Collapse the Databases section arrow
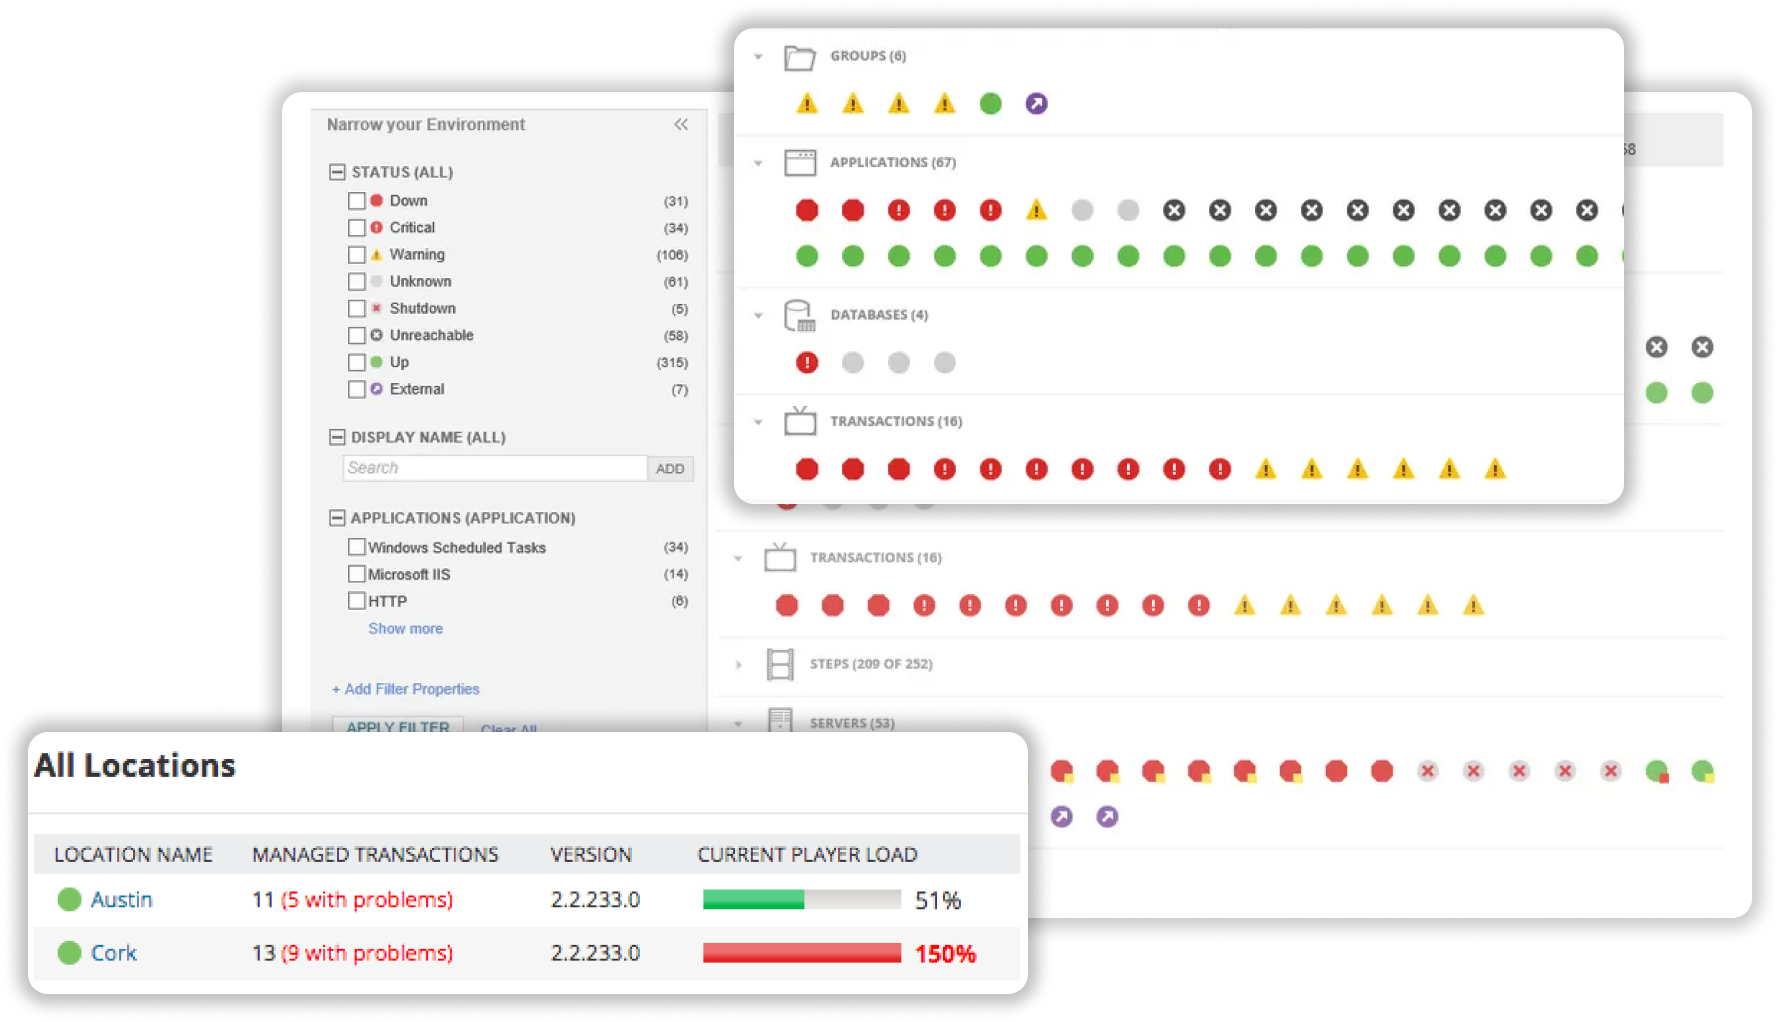Image resolution: width=1781 pixels, height=1022 pixels. [x=758, y=315]
